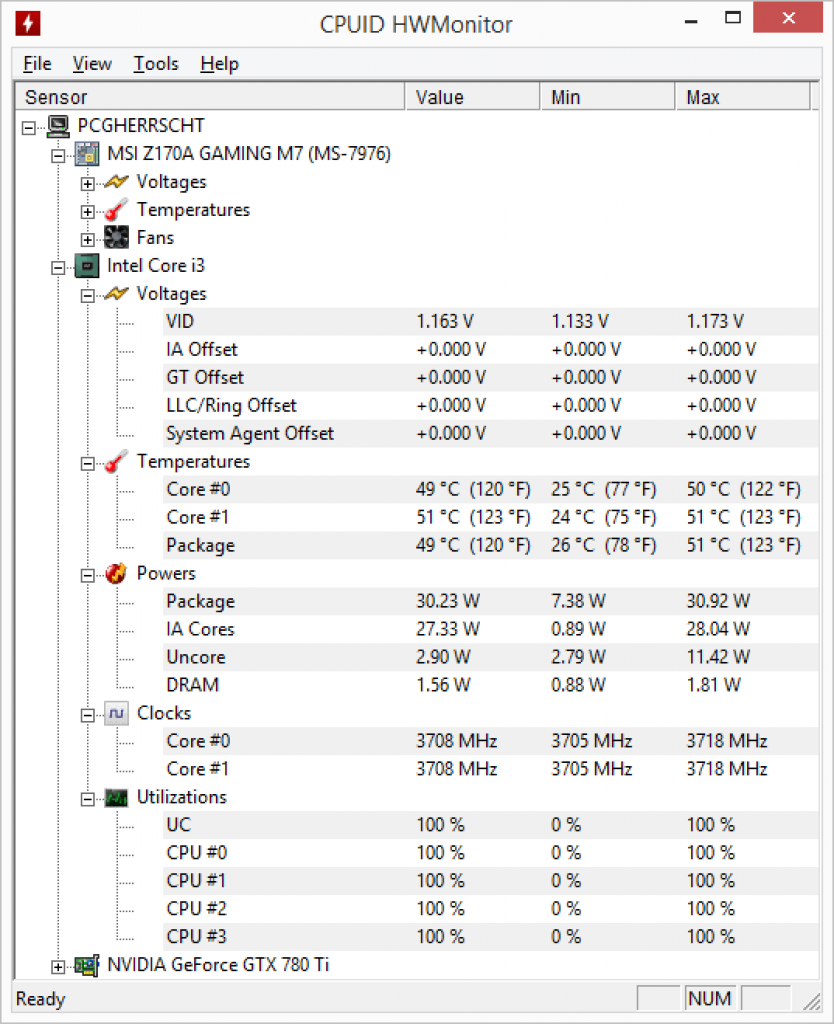Select the VID voltage row
The image size is (834, 1024).
click(491, 321)
